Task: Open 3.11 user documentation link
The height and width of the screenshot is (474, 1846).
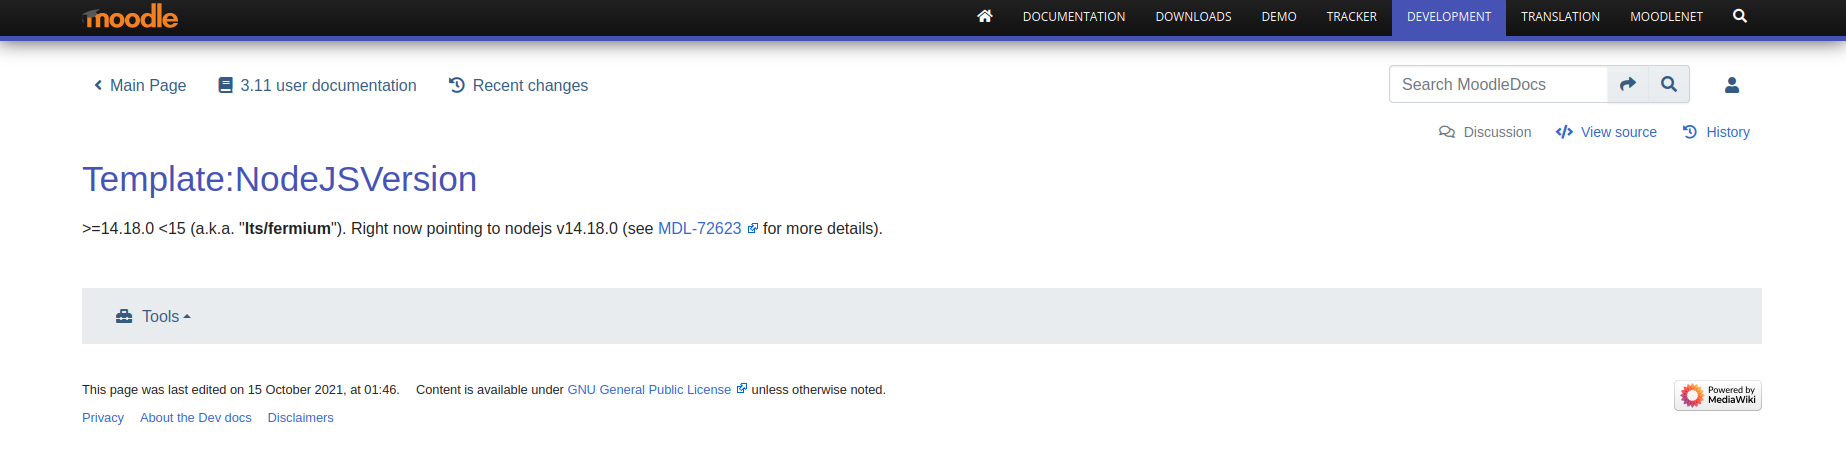Action: pos(318,86)
